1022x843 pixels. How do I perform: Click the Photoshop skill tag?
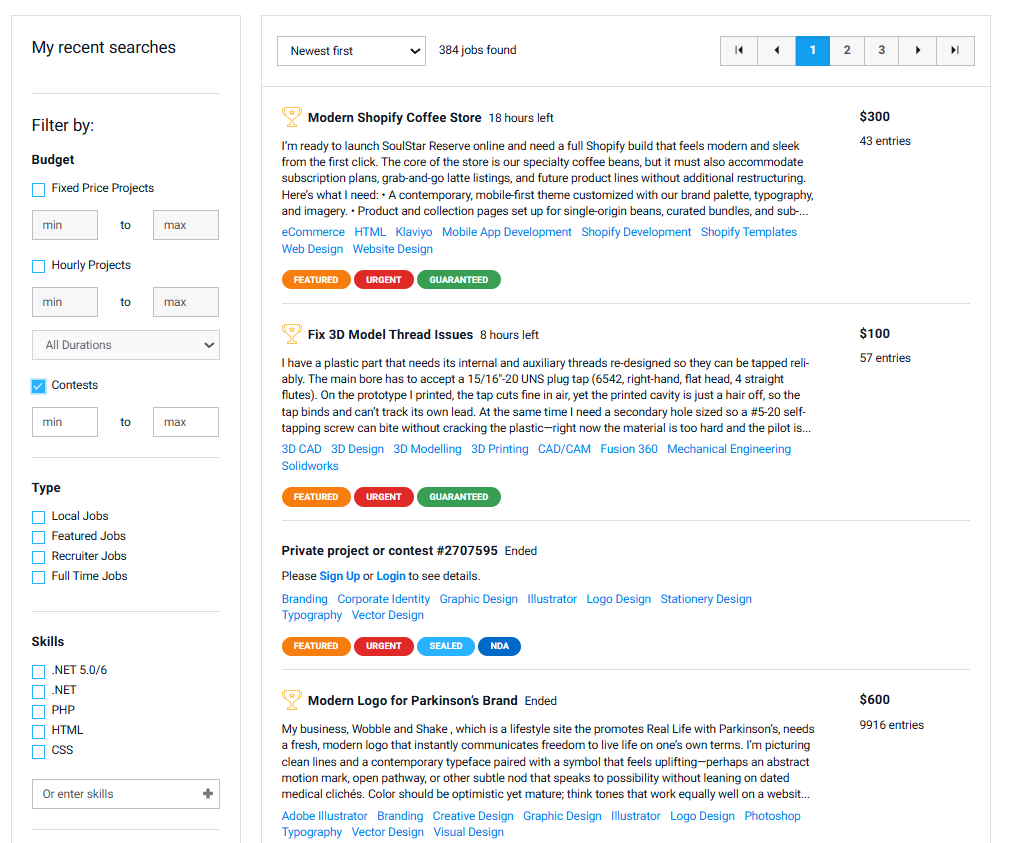point(772,816)
